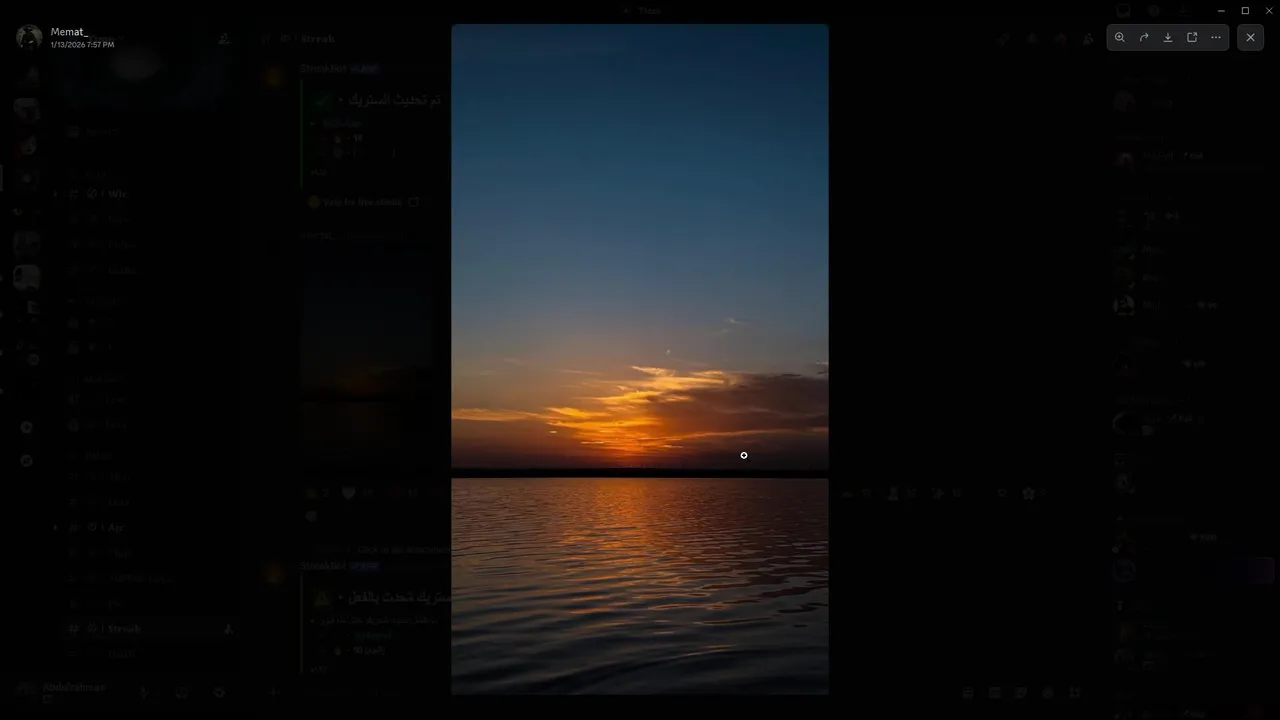Zoom in using the magnifier icon
Viewport: 1280px width, 720px height.
[x=1120, y=37]
